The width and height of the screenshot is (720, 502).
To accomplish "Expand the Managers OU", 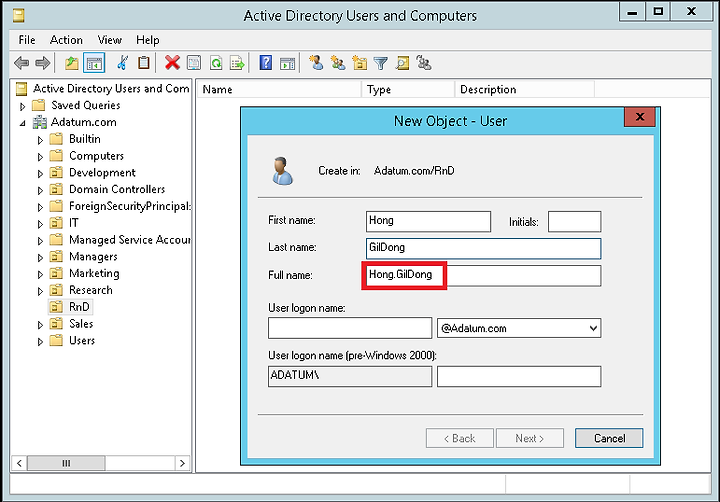I will tap(40, 258).
